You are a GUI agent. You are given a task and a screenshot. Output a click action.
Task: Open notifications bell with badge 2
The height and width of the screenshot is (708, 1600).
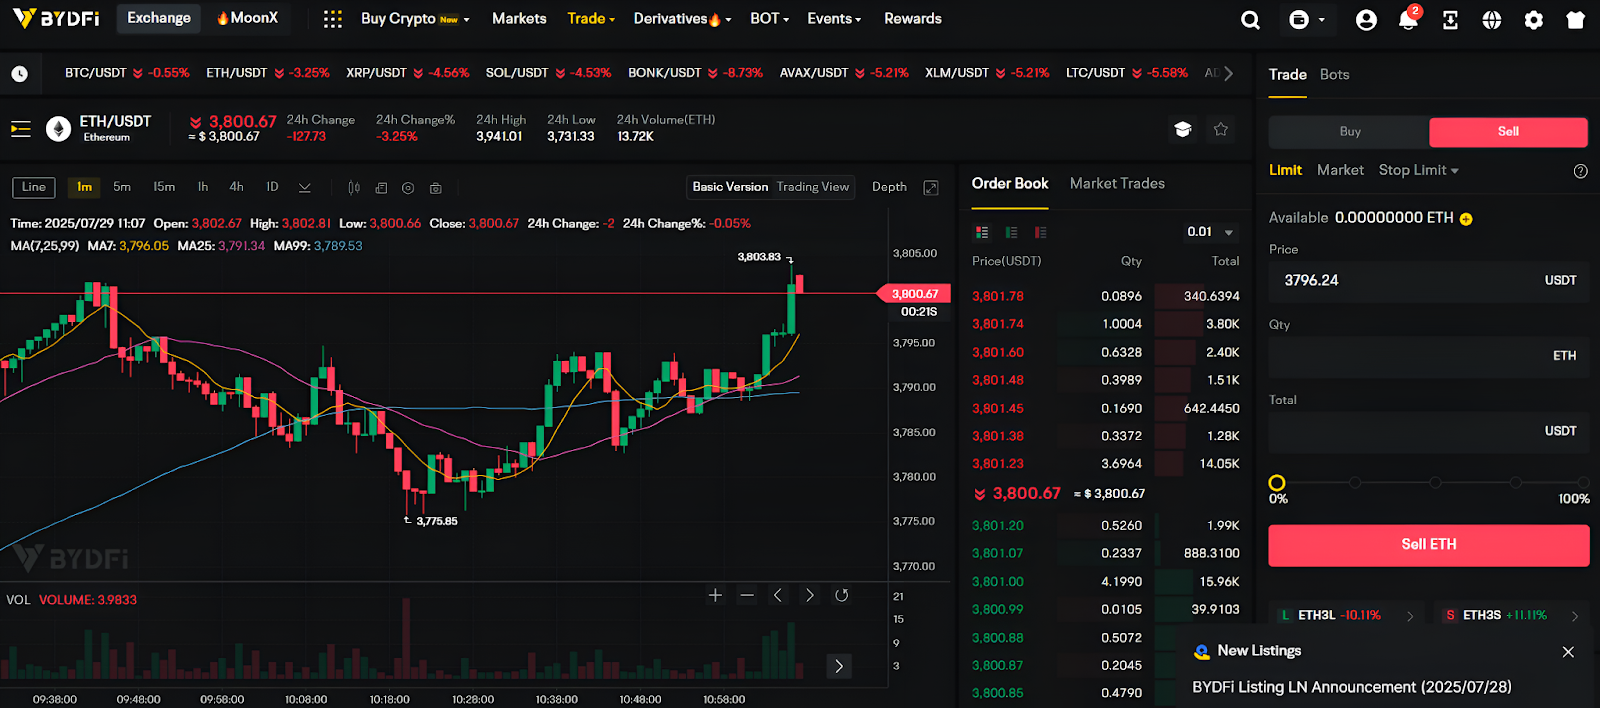(x=1408, y=19)
